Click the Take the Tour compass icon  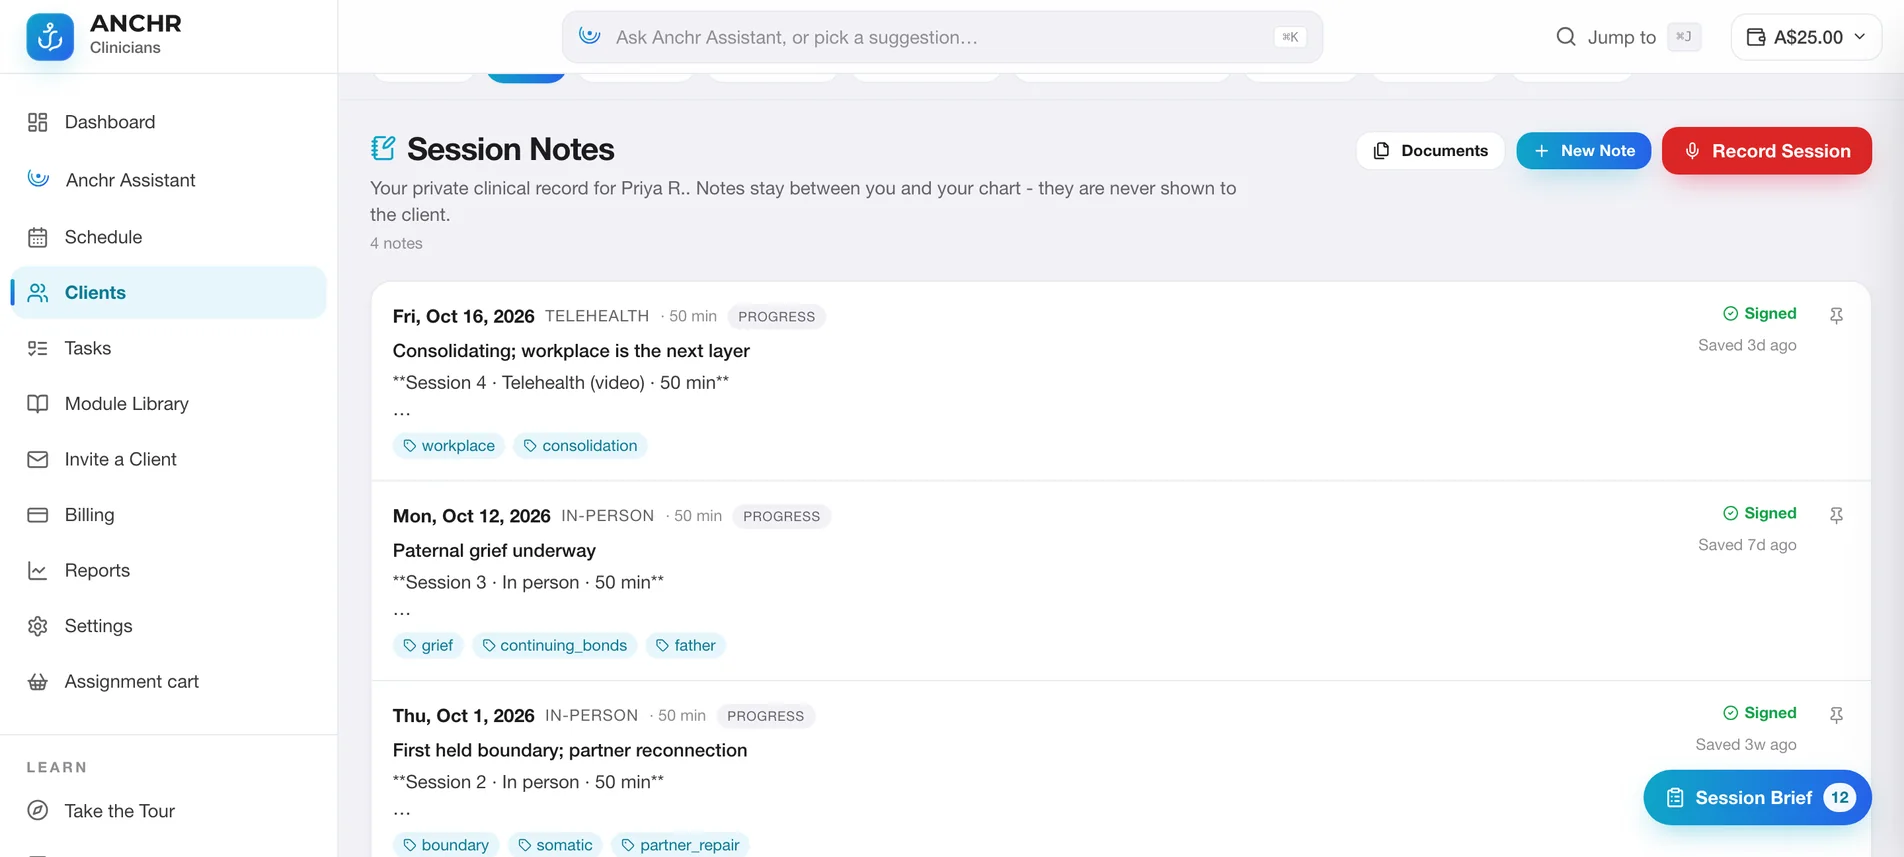[x=38, y=811]
